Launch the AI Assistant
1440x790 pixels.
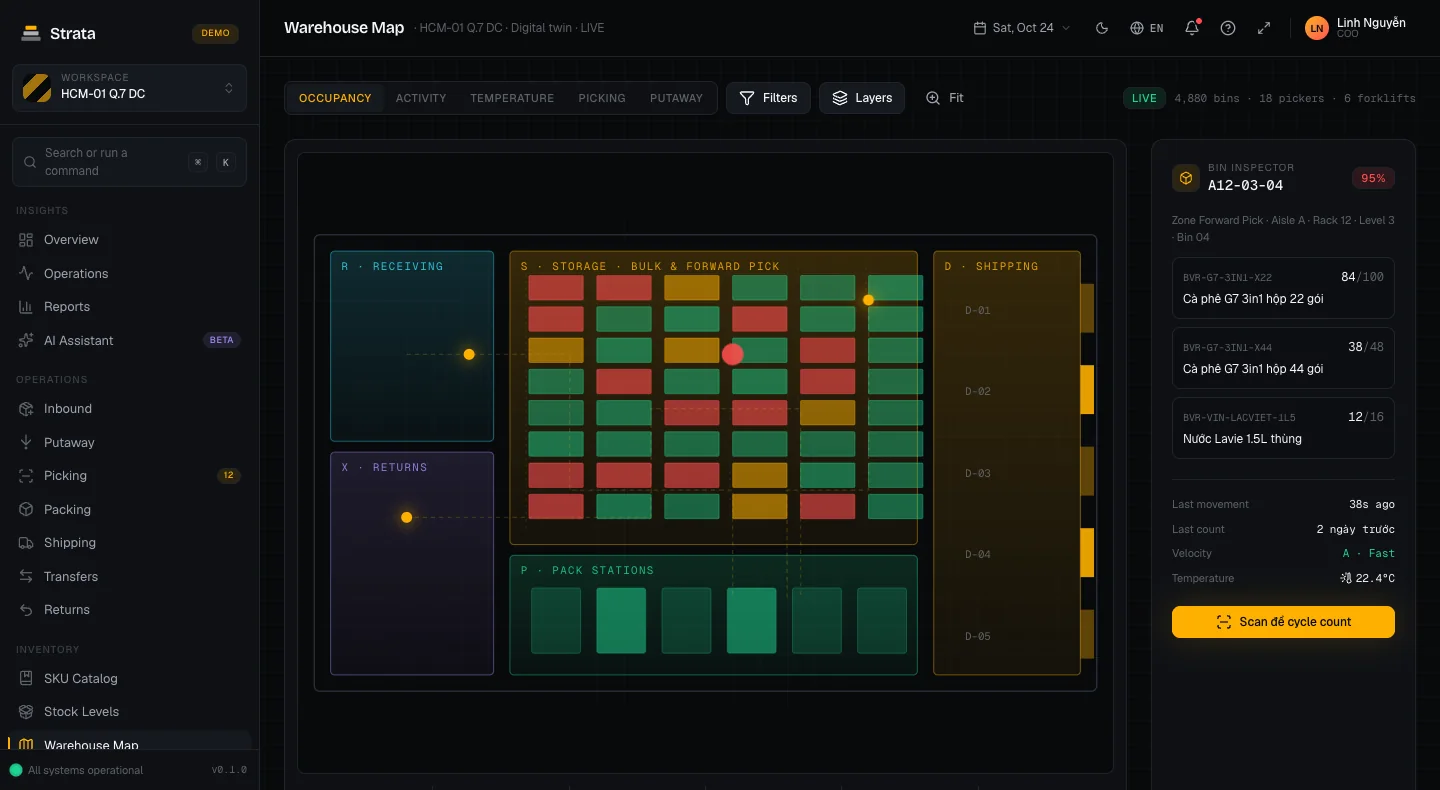(130, 341)
